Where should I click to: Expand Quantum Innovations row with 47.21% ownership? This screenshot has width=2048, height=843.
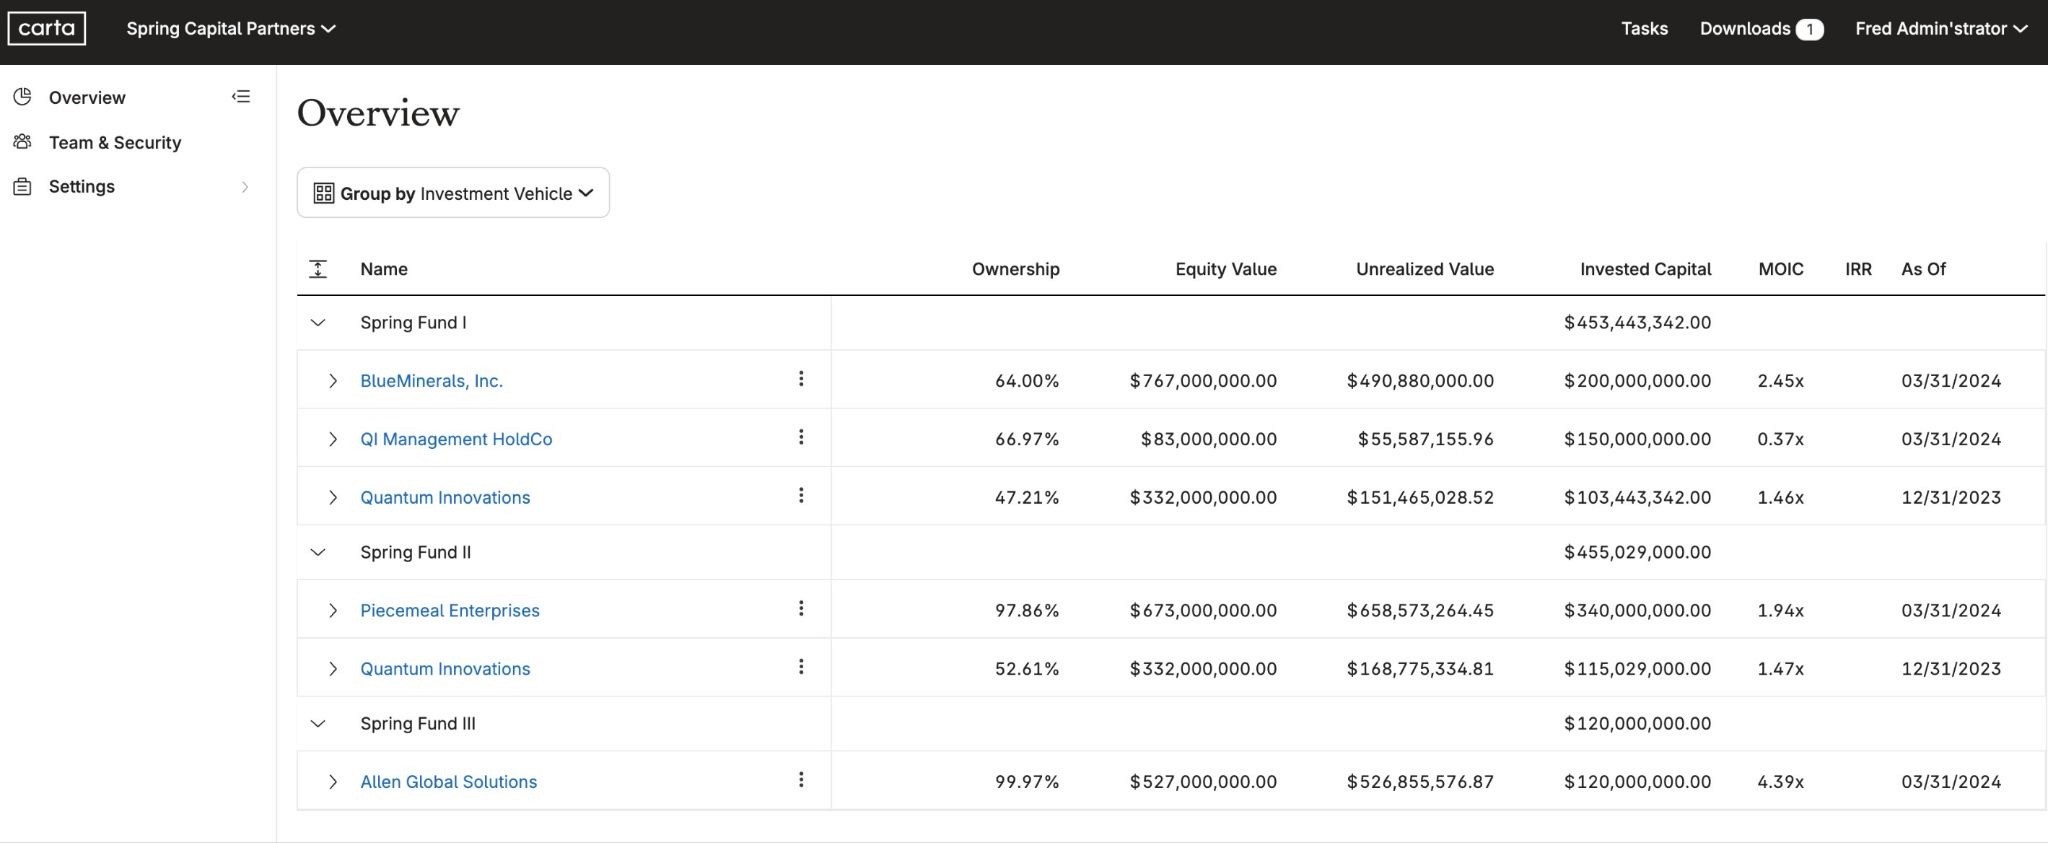click(333, 497)
